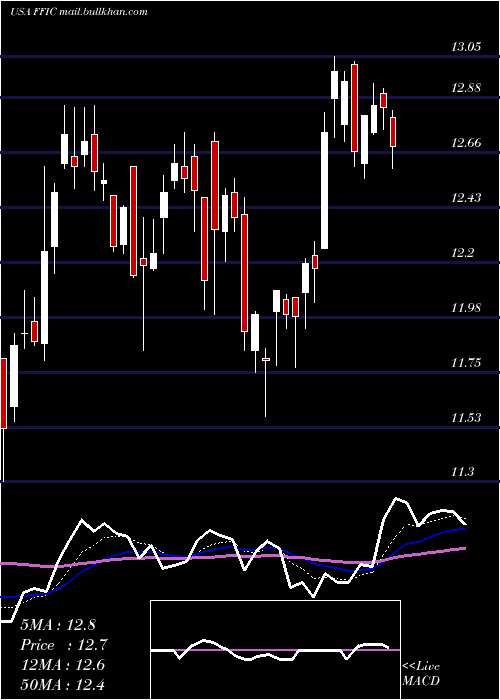Click the long red candle near the 13.05 high
The width and height of the screenshot is (500, 700).
[x=354, y=108]
